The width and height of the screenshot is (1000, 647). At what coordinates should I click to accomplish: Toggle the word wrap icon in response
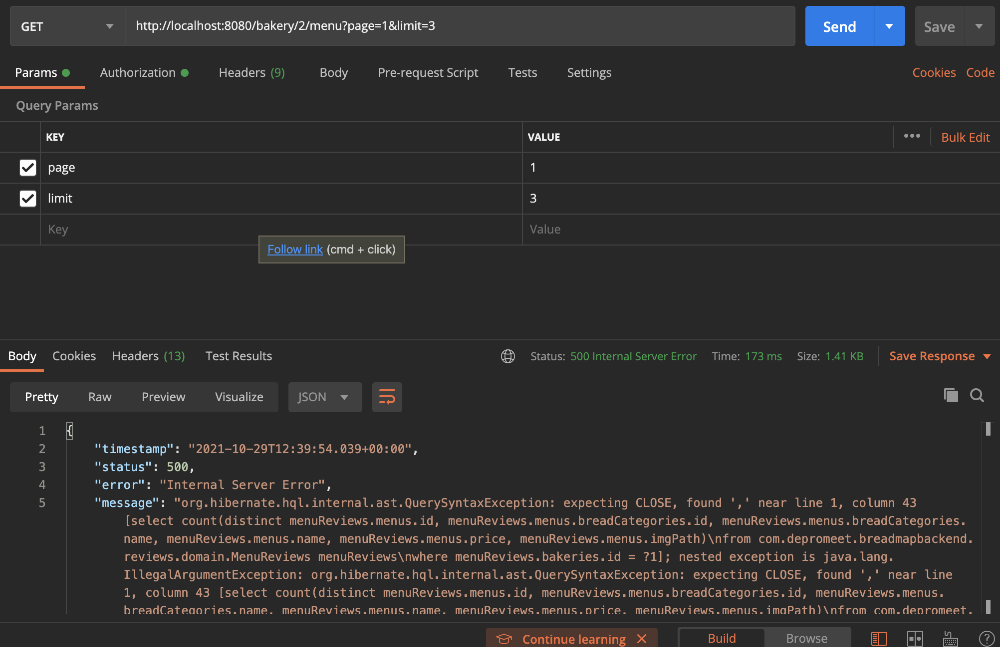click(386, 397)
